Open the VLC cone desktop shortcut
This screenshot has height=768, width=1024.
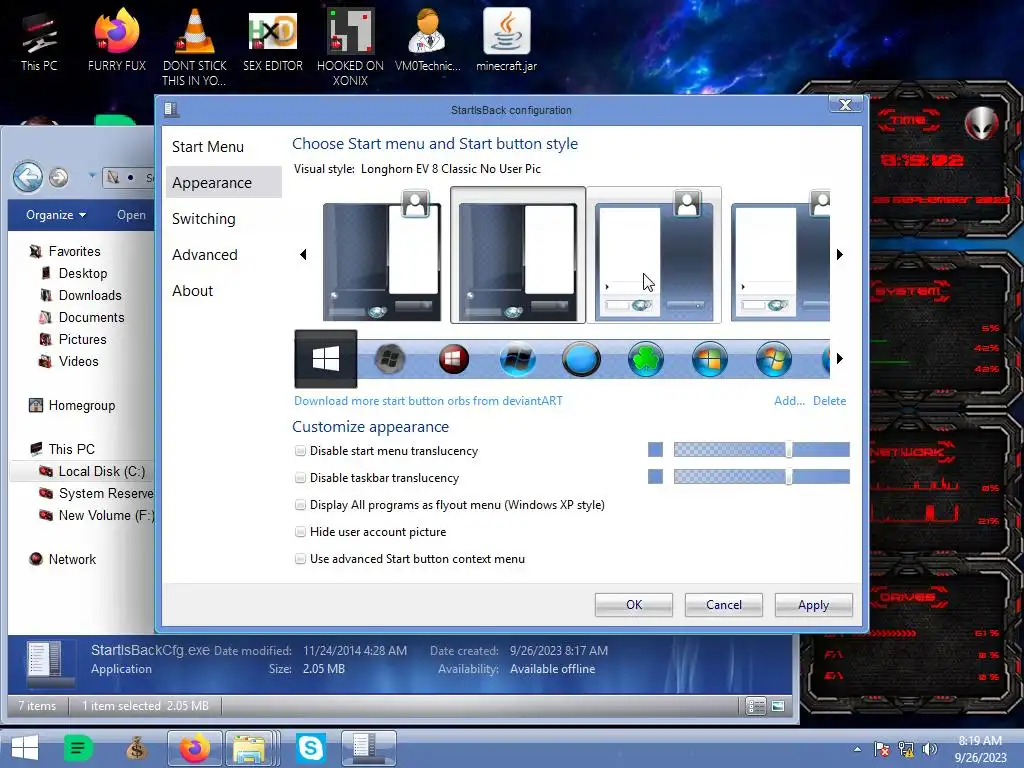(195, 47)
